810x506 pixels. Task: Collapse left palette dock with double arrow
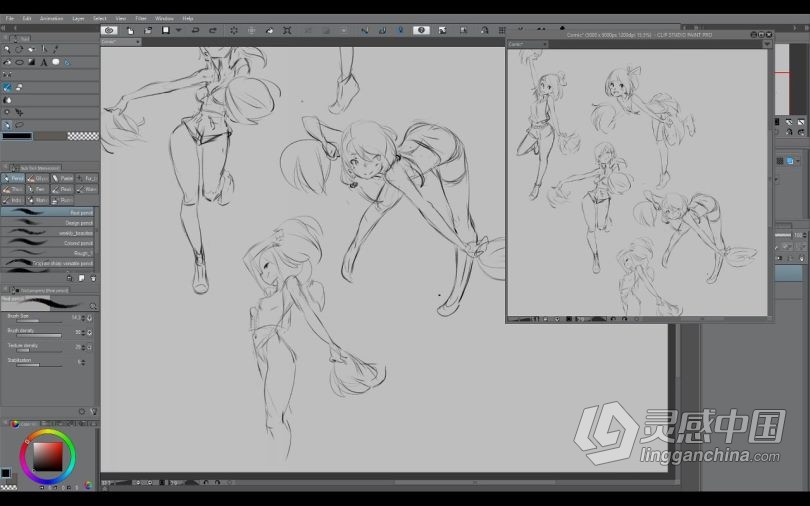click(x=3, y=28)
